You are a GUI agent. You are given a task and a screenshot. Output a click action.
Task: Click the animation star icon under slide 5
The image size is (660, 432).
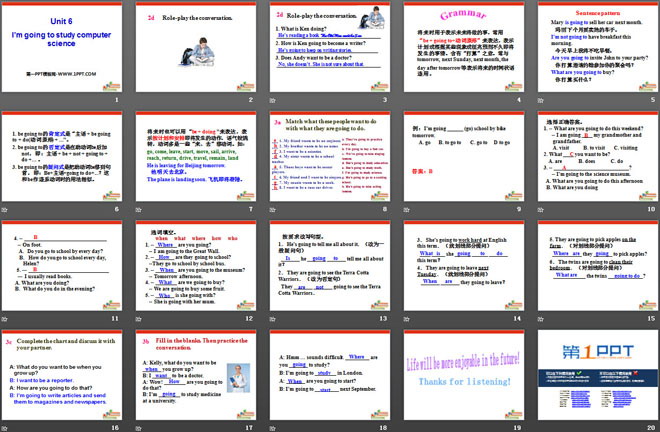click(x=540, y=100)
